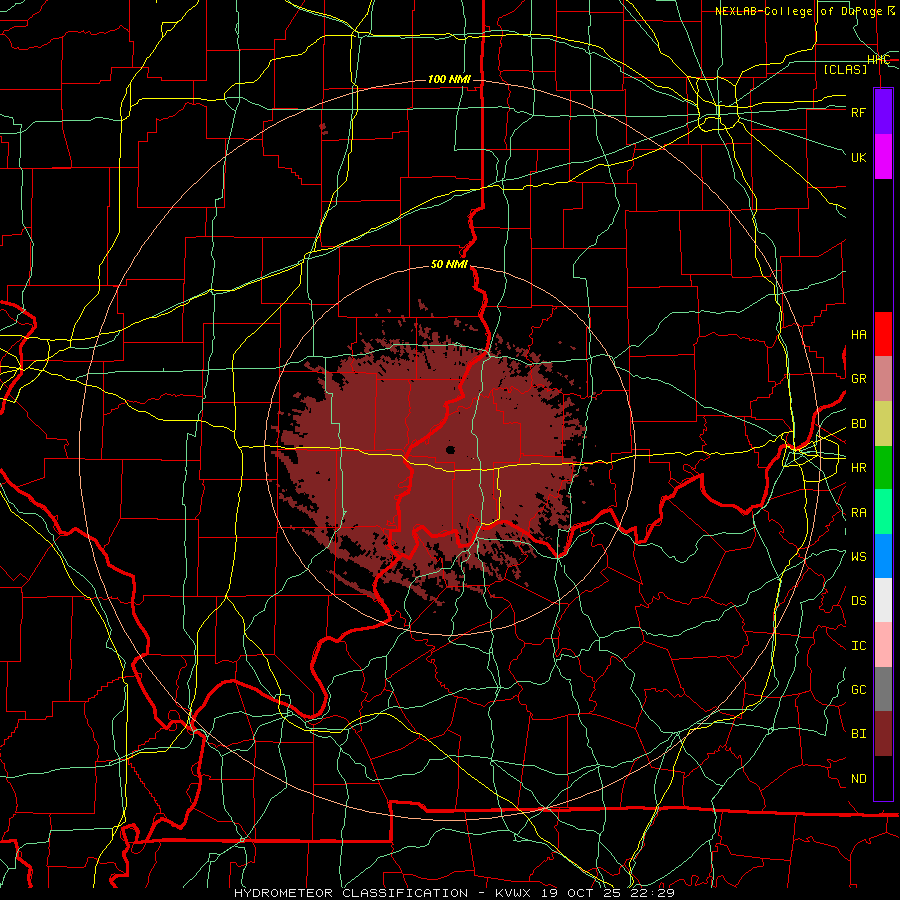Click the blue WS legend color swatch

pos(883,556)
